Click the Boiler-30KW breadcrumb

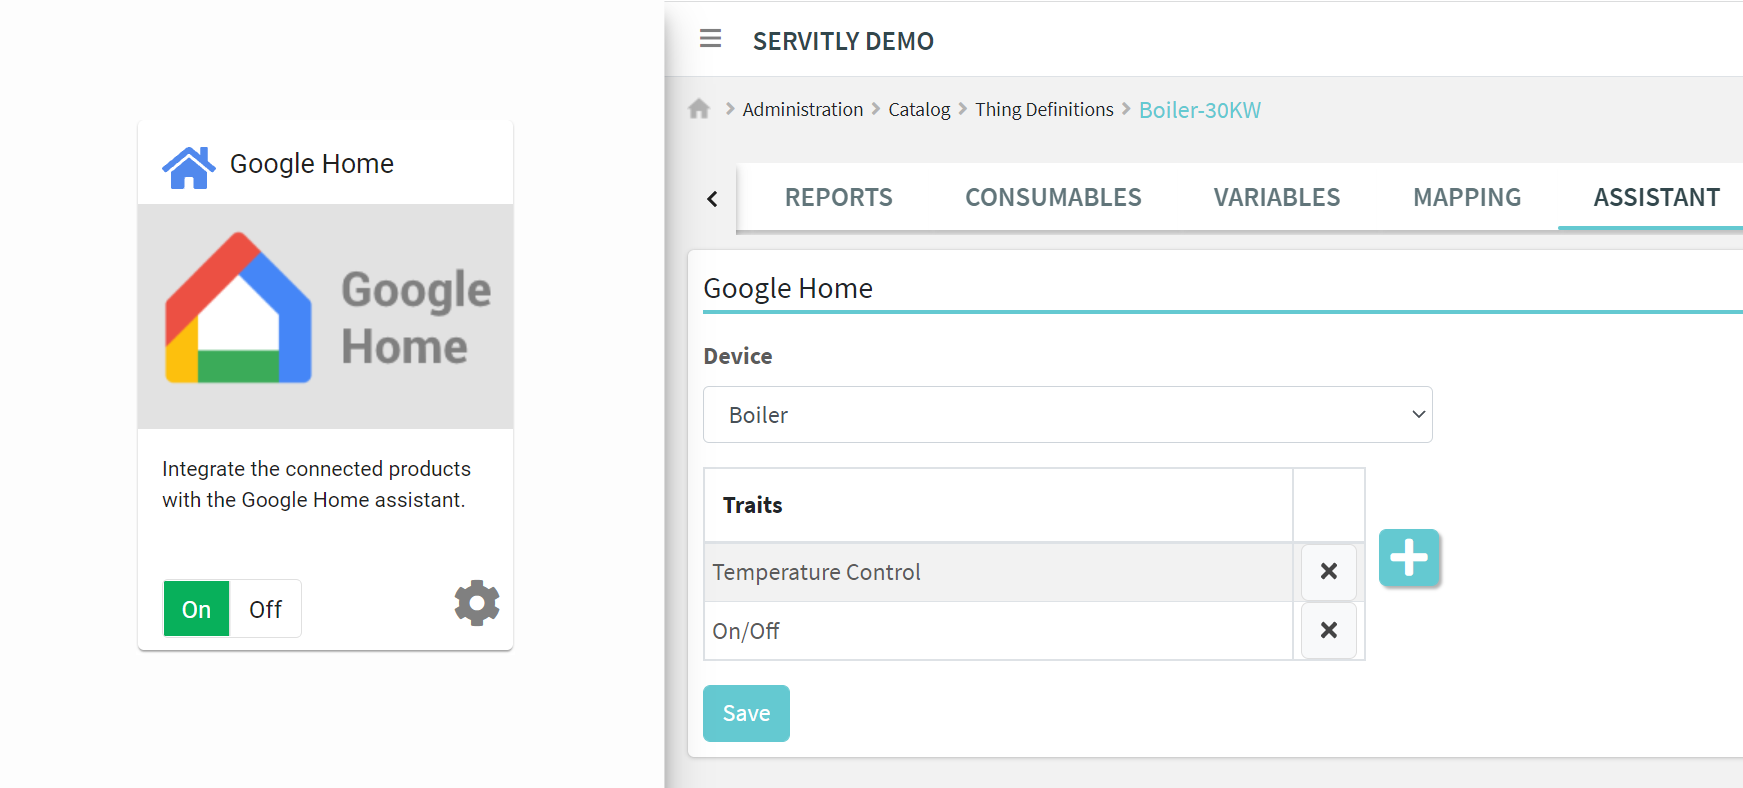[1200, 110]
